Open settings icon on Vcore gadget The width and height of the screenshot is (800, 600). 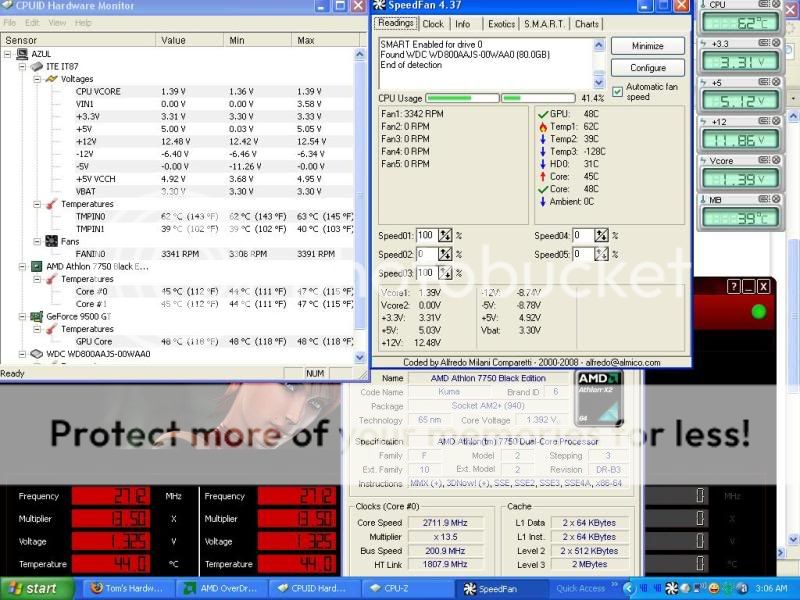tap(764, 160)
